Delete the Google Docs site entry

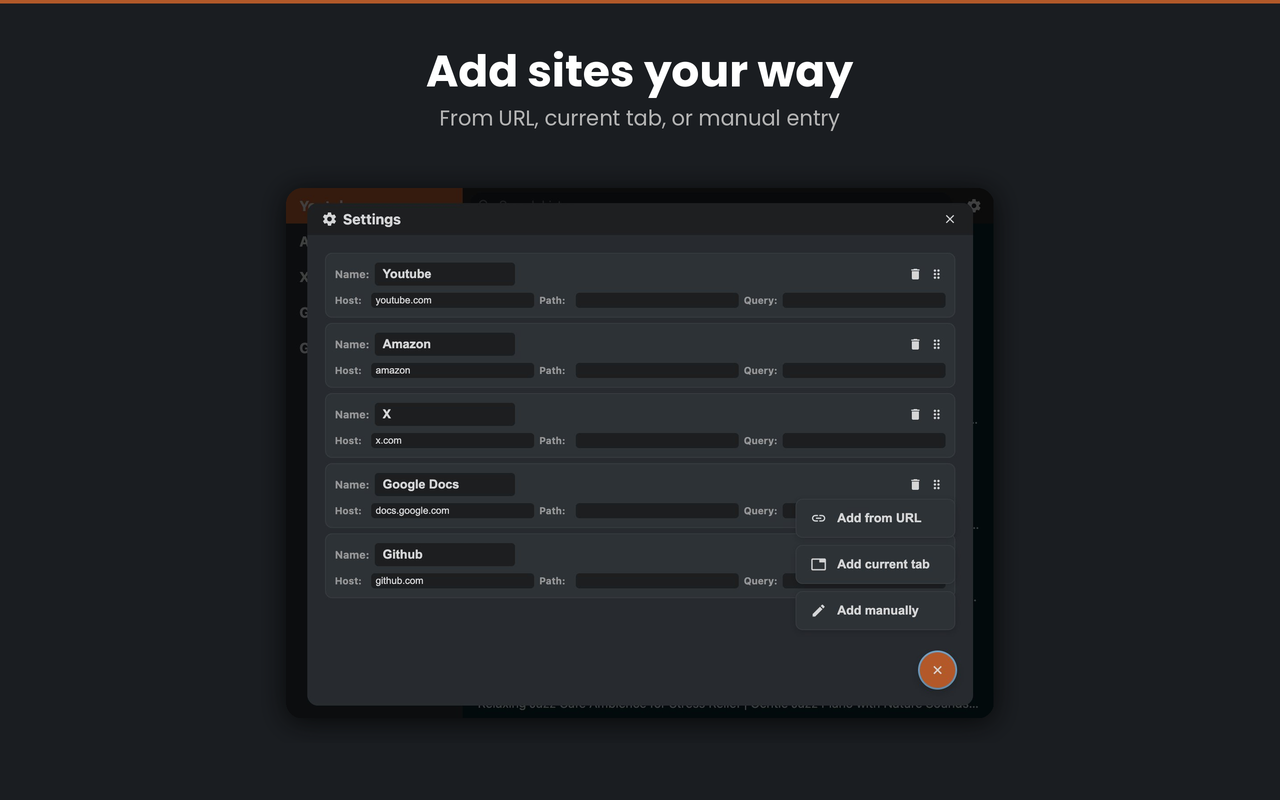point(915,484)
